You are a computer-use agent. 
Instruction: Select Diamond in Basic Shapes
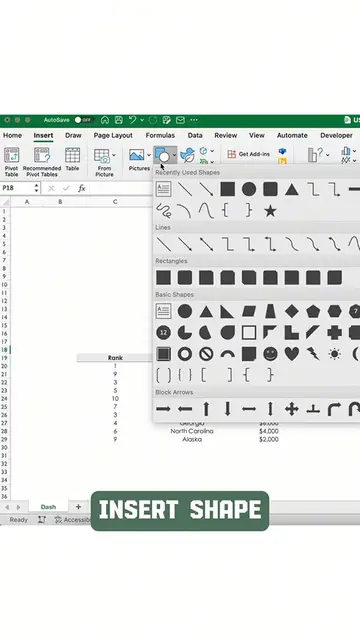point(292,311)
